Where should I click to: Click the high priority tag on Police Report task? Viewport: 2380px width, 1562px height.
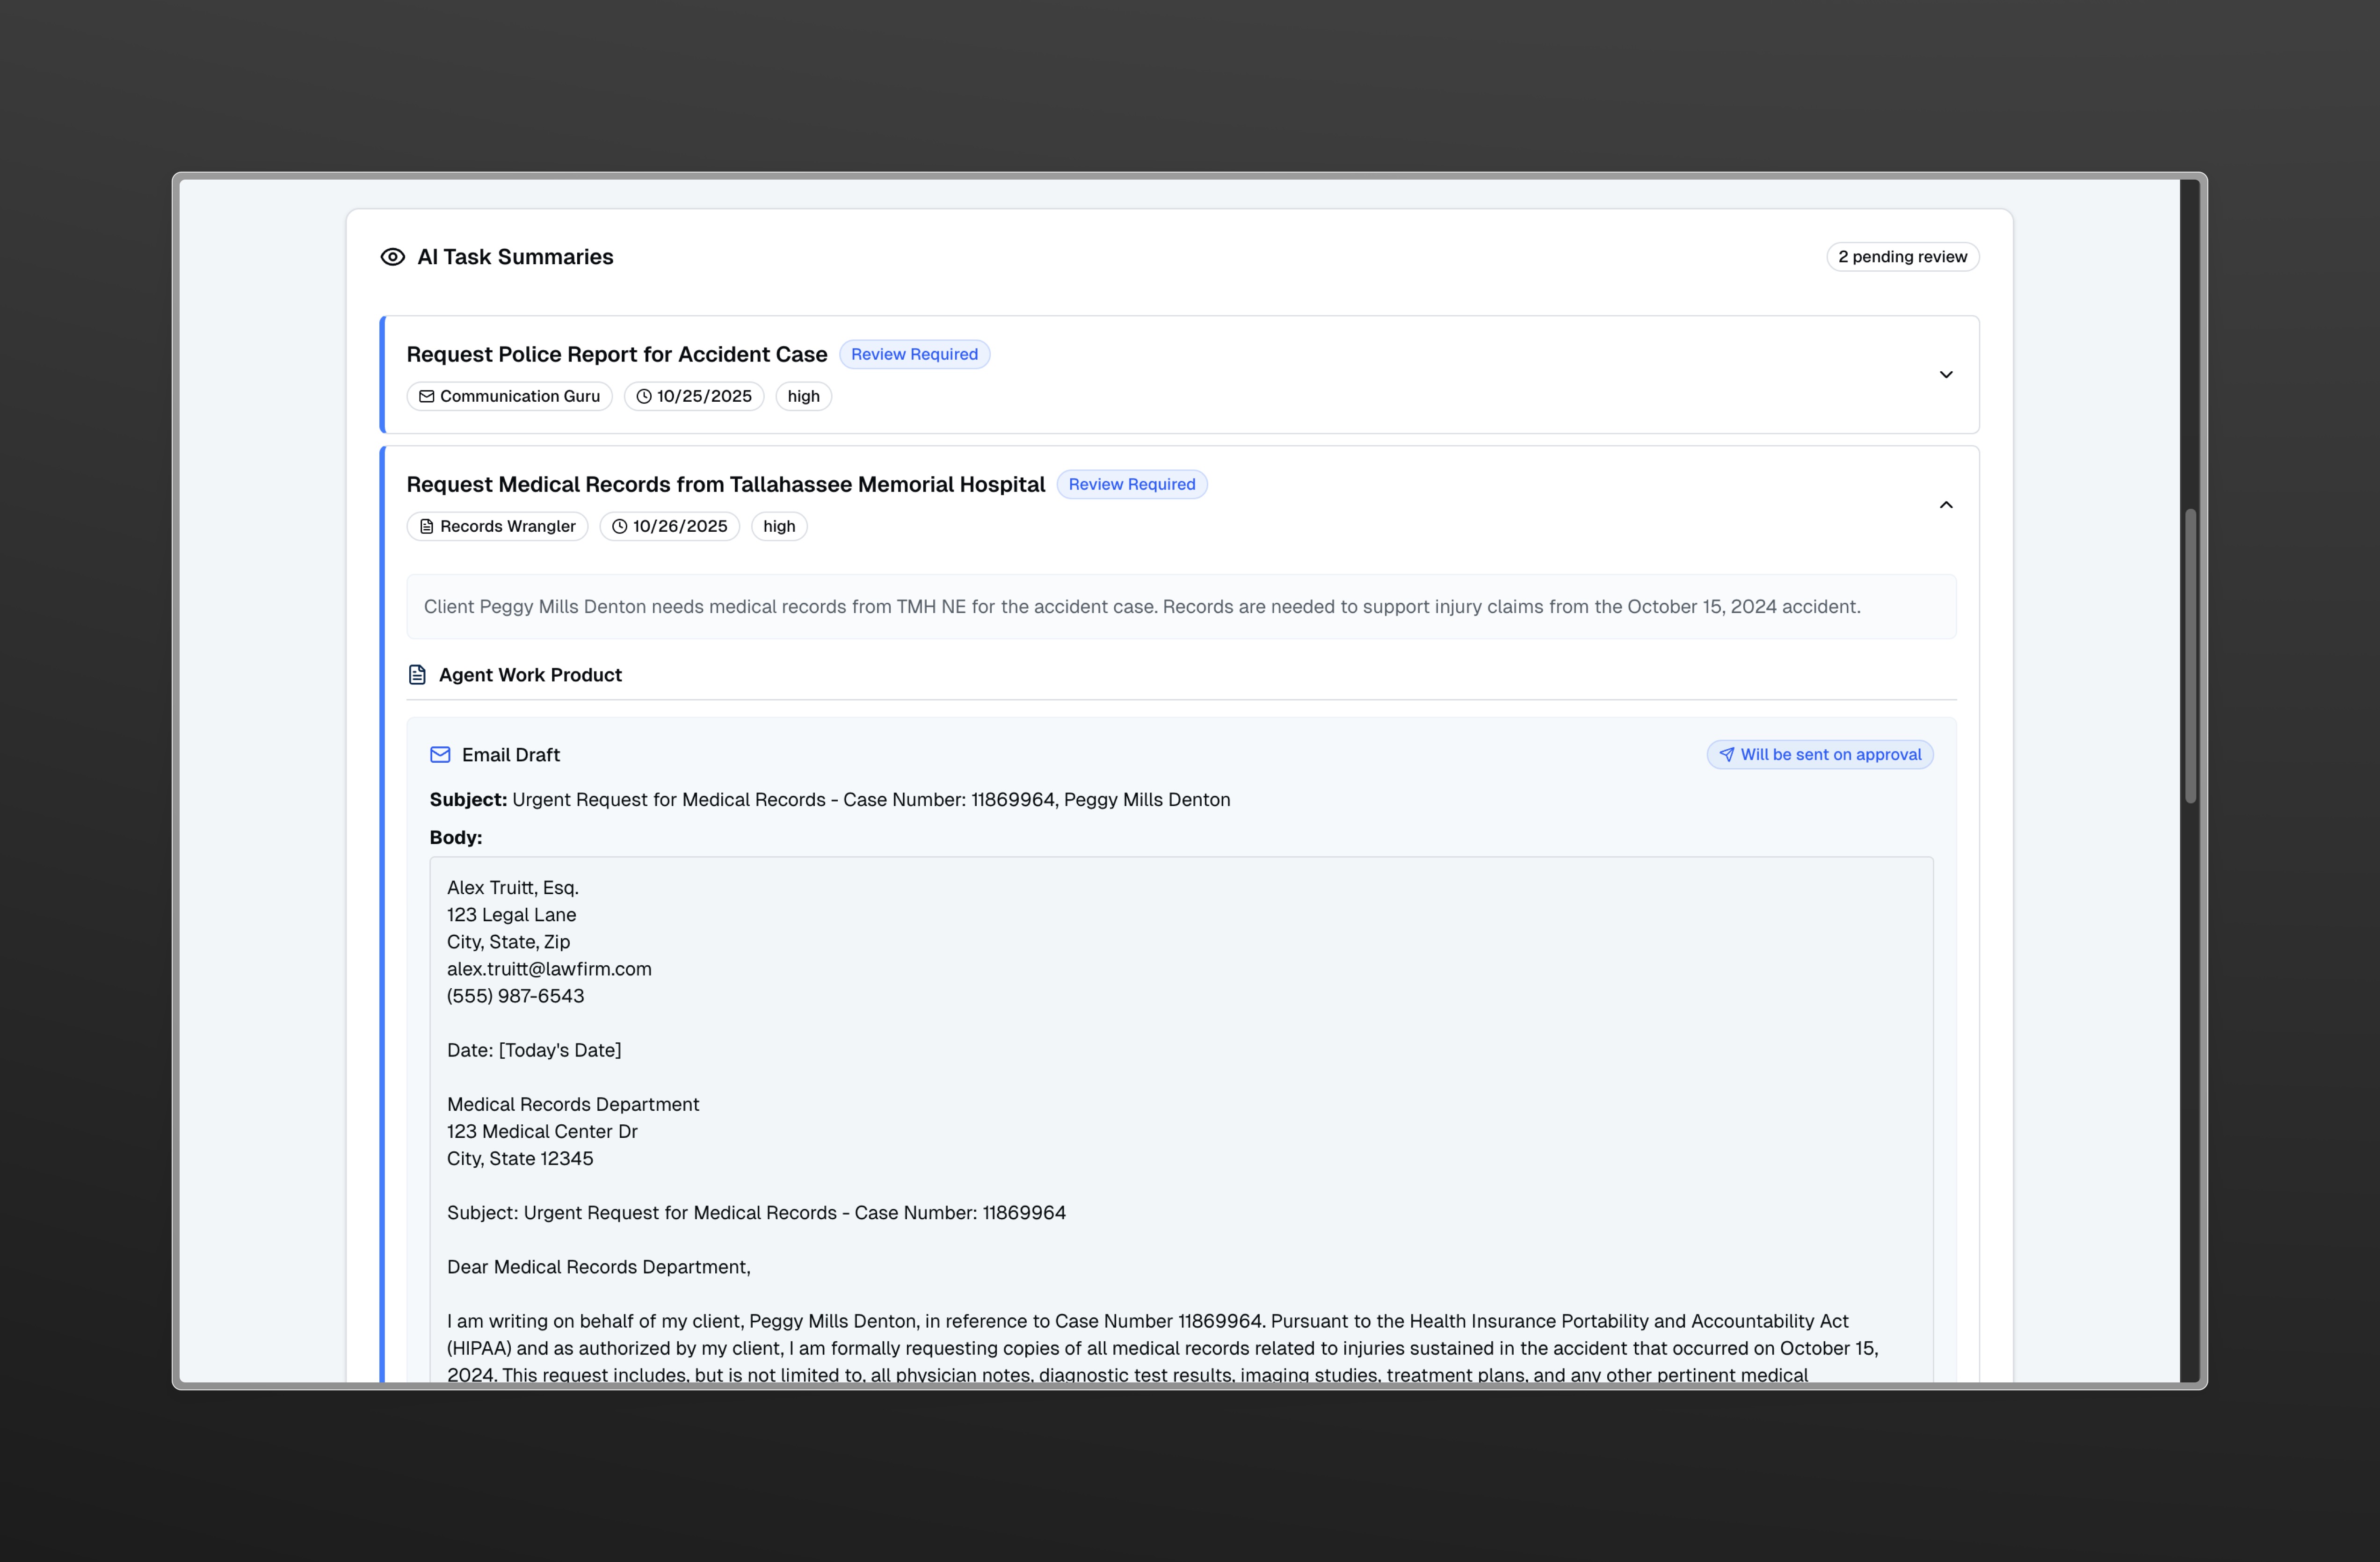click(x=803, y=396)
